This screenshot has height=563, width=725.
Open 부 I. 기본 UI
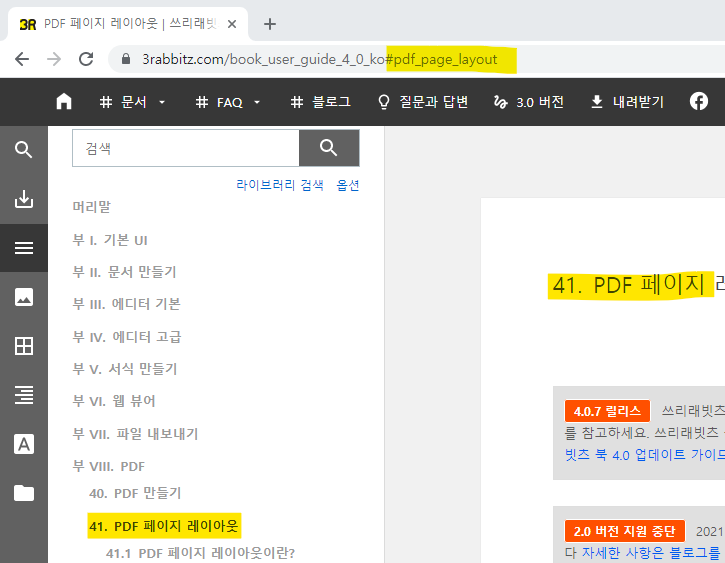tap(110, 240)
